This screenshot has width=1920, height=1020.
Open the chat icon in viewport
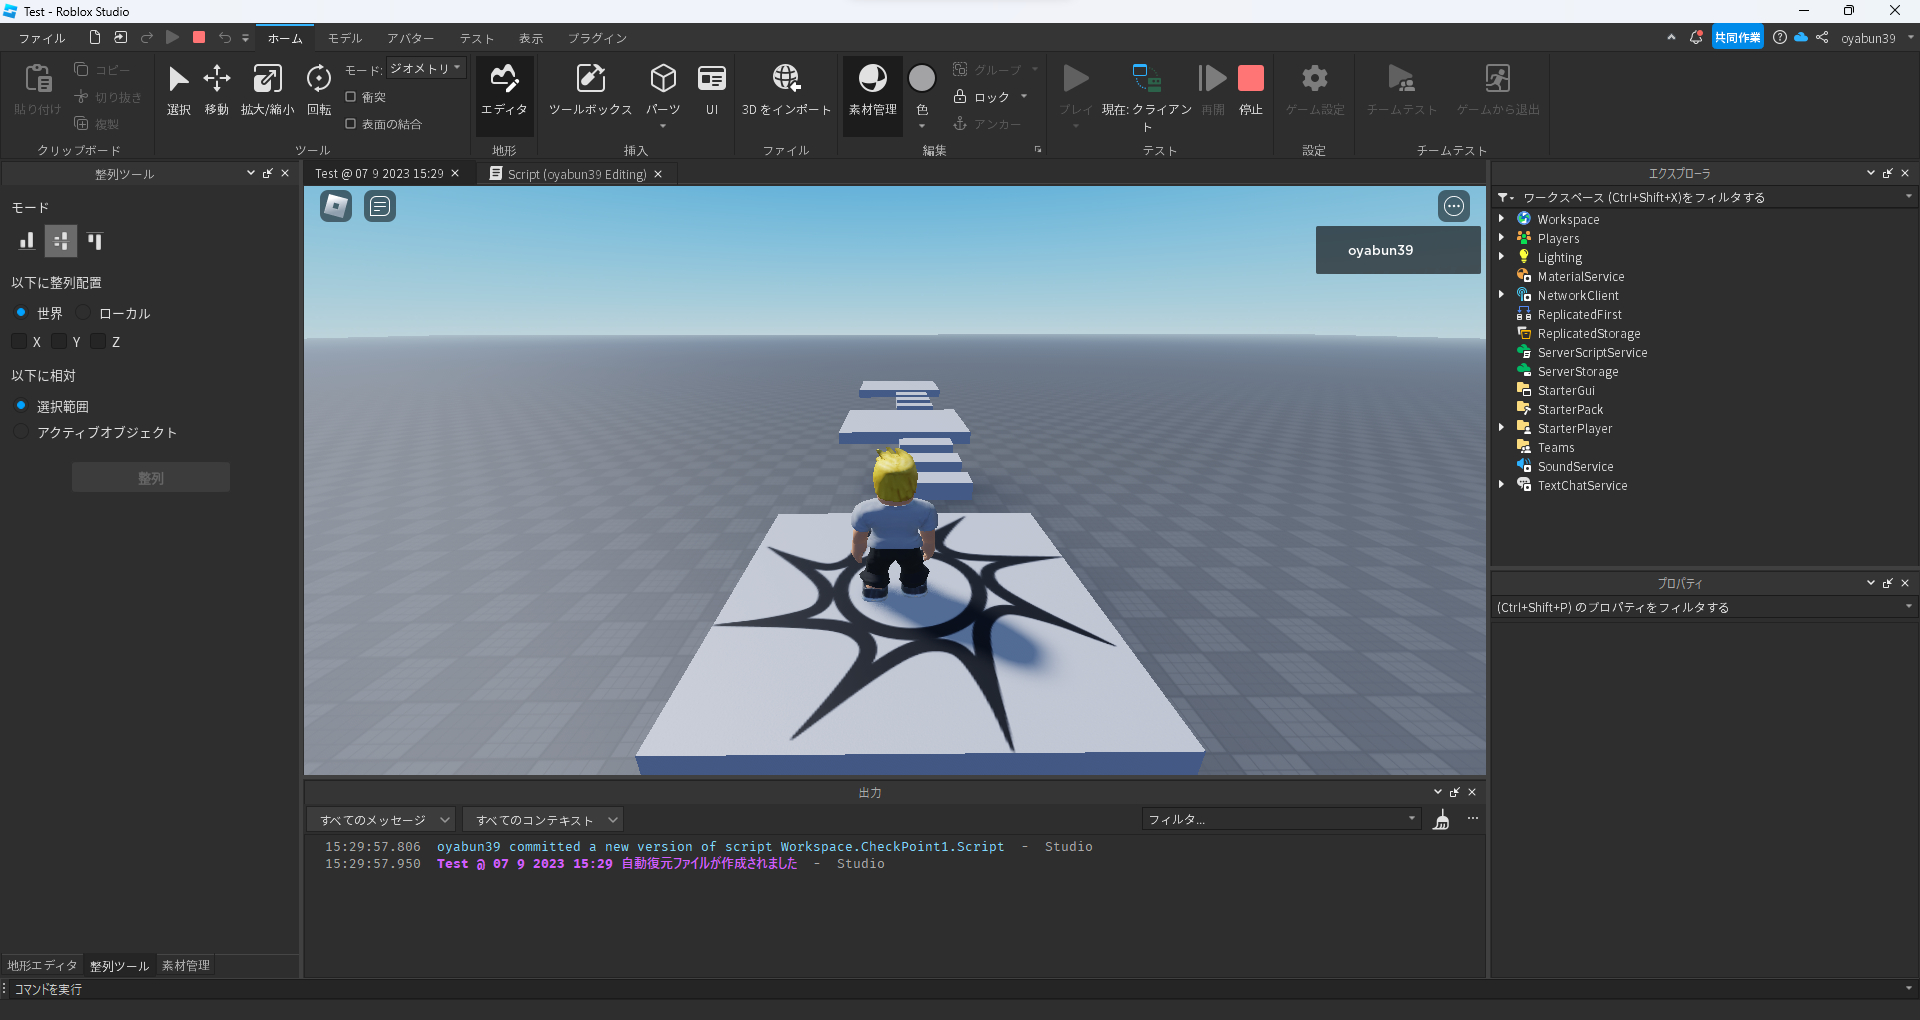(x=380, y=206)
